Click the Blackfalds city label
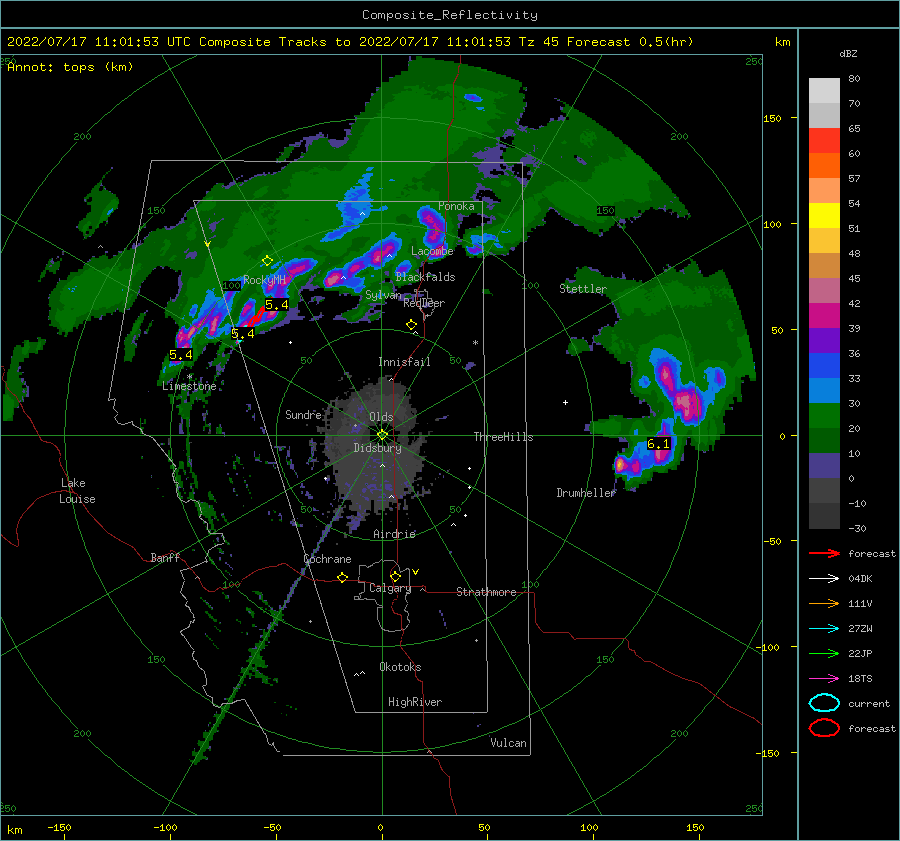The height and width of the screenshot is (841, 900). click(x=425, y=277)
